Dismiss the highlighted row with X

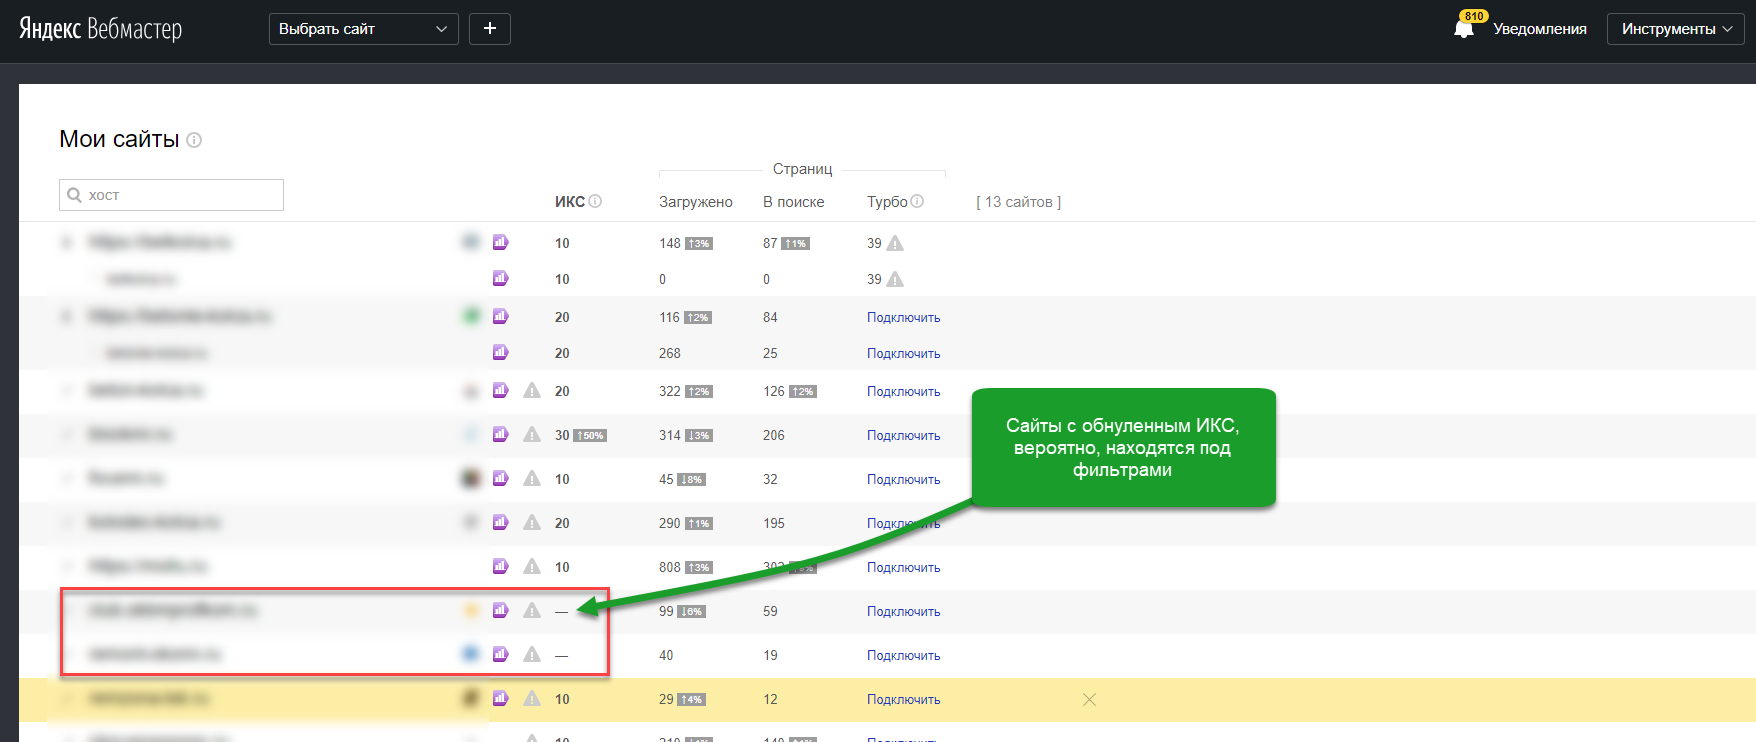click(x=1089, y=699)
